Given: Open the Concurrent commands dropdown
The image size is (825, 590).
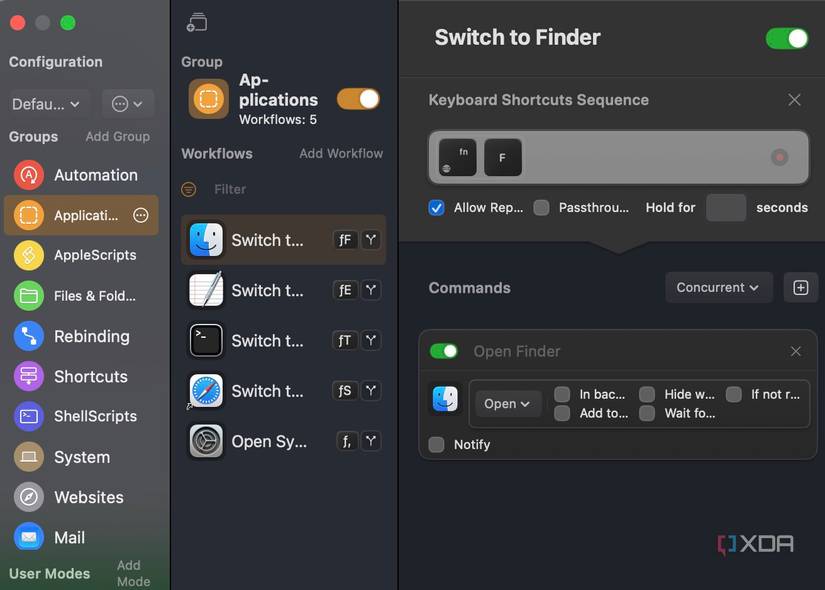Looking at the screenshot, I should click(718, 287).
